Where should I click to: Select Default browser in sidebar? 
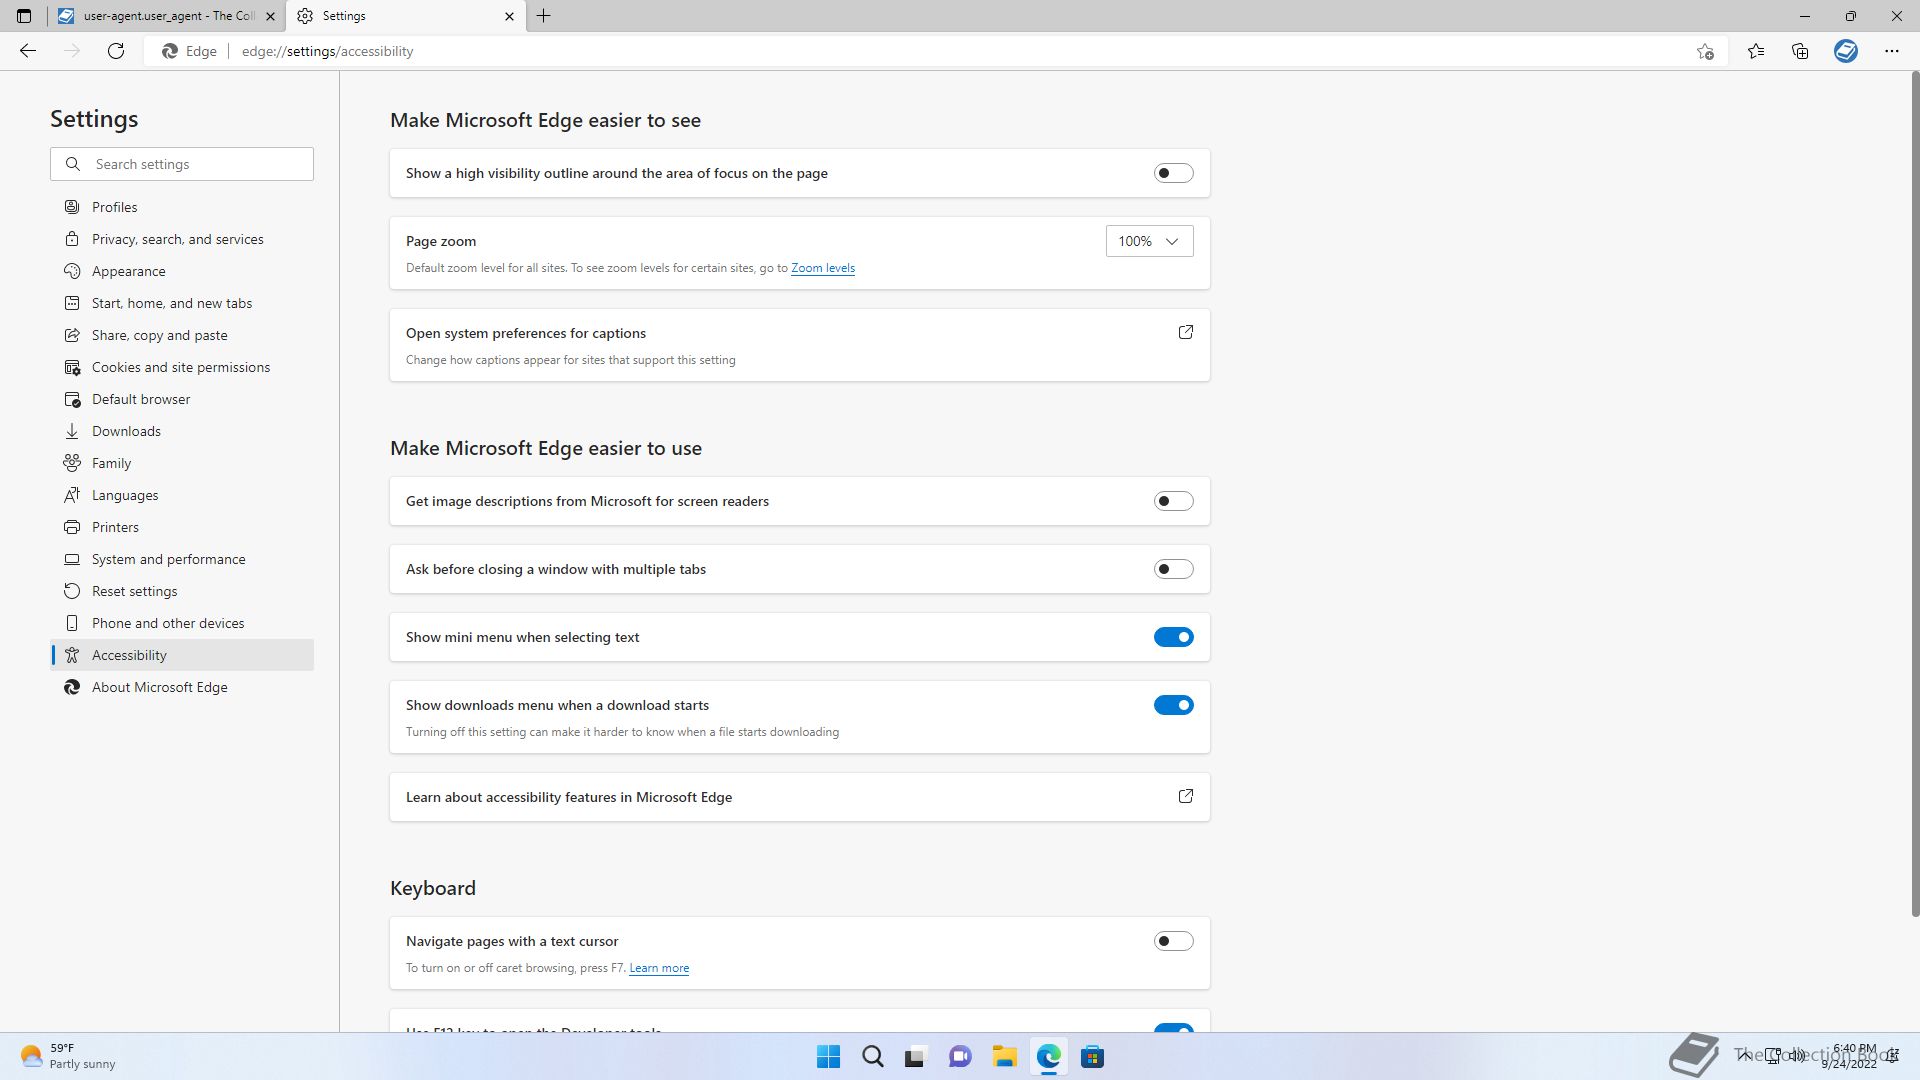tap(182, 399)
